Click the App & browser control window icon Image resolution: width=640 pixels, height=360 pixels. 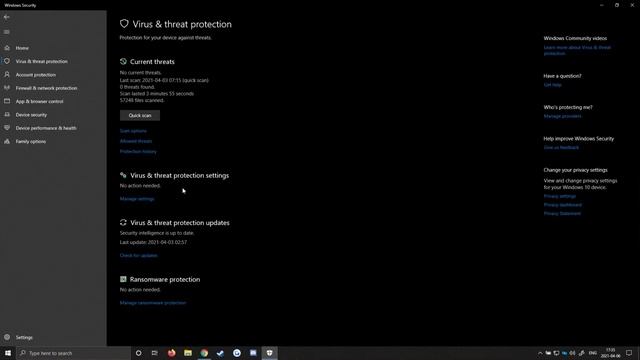coord(7,101)
